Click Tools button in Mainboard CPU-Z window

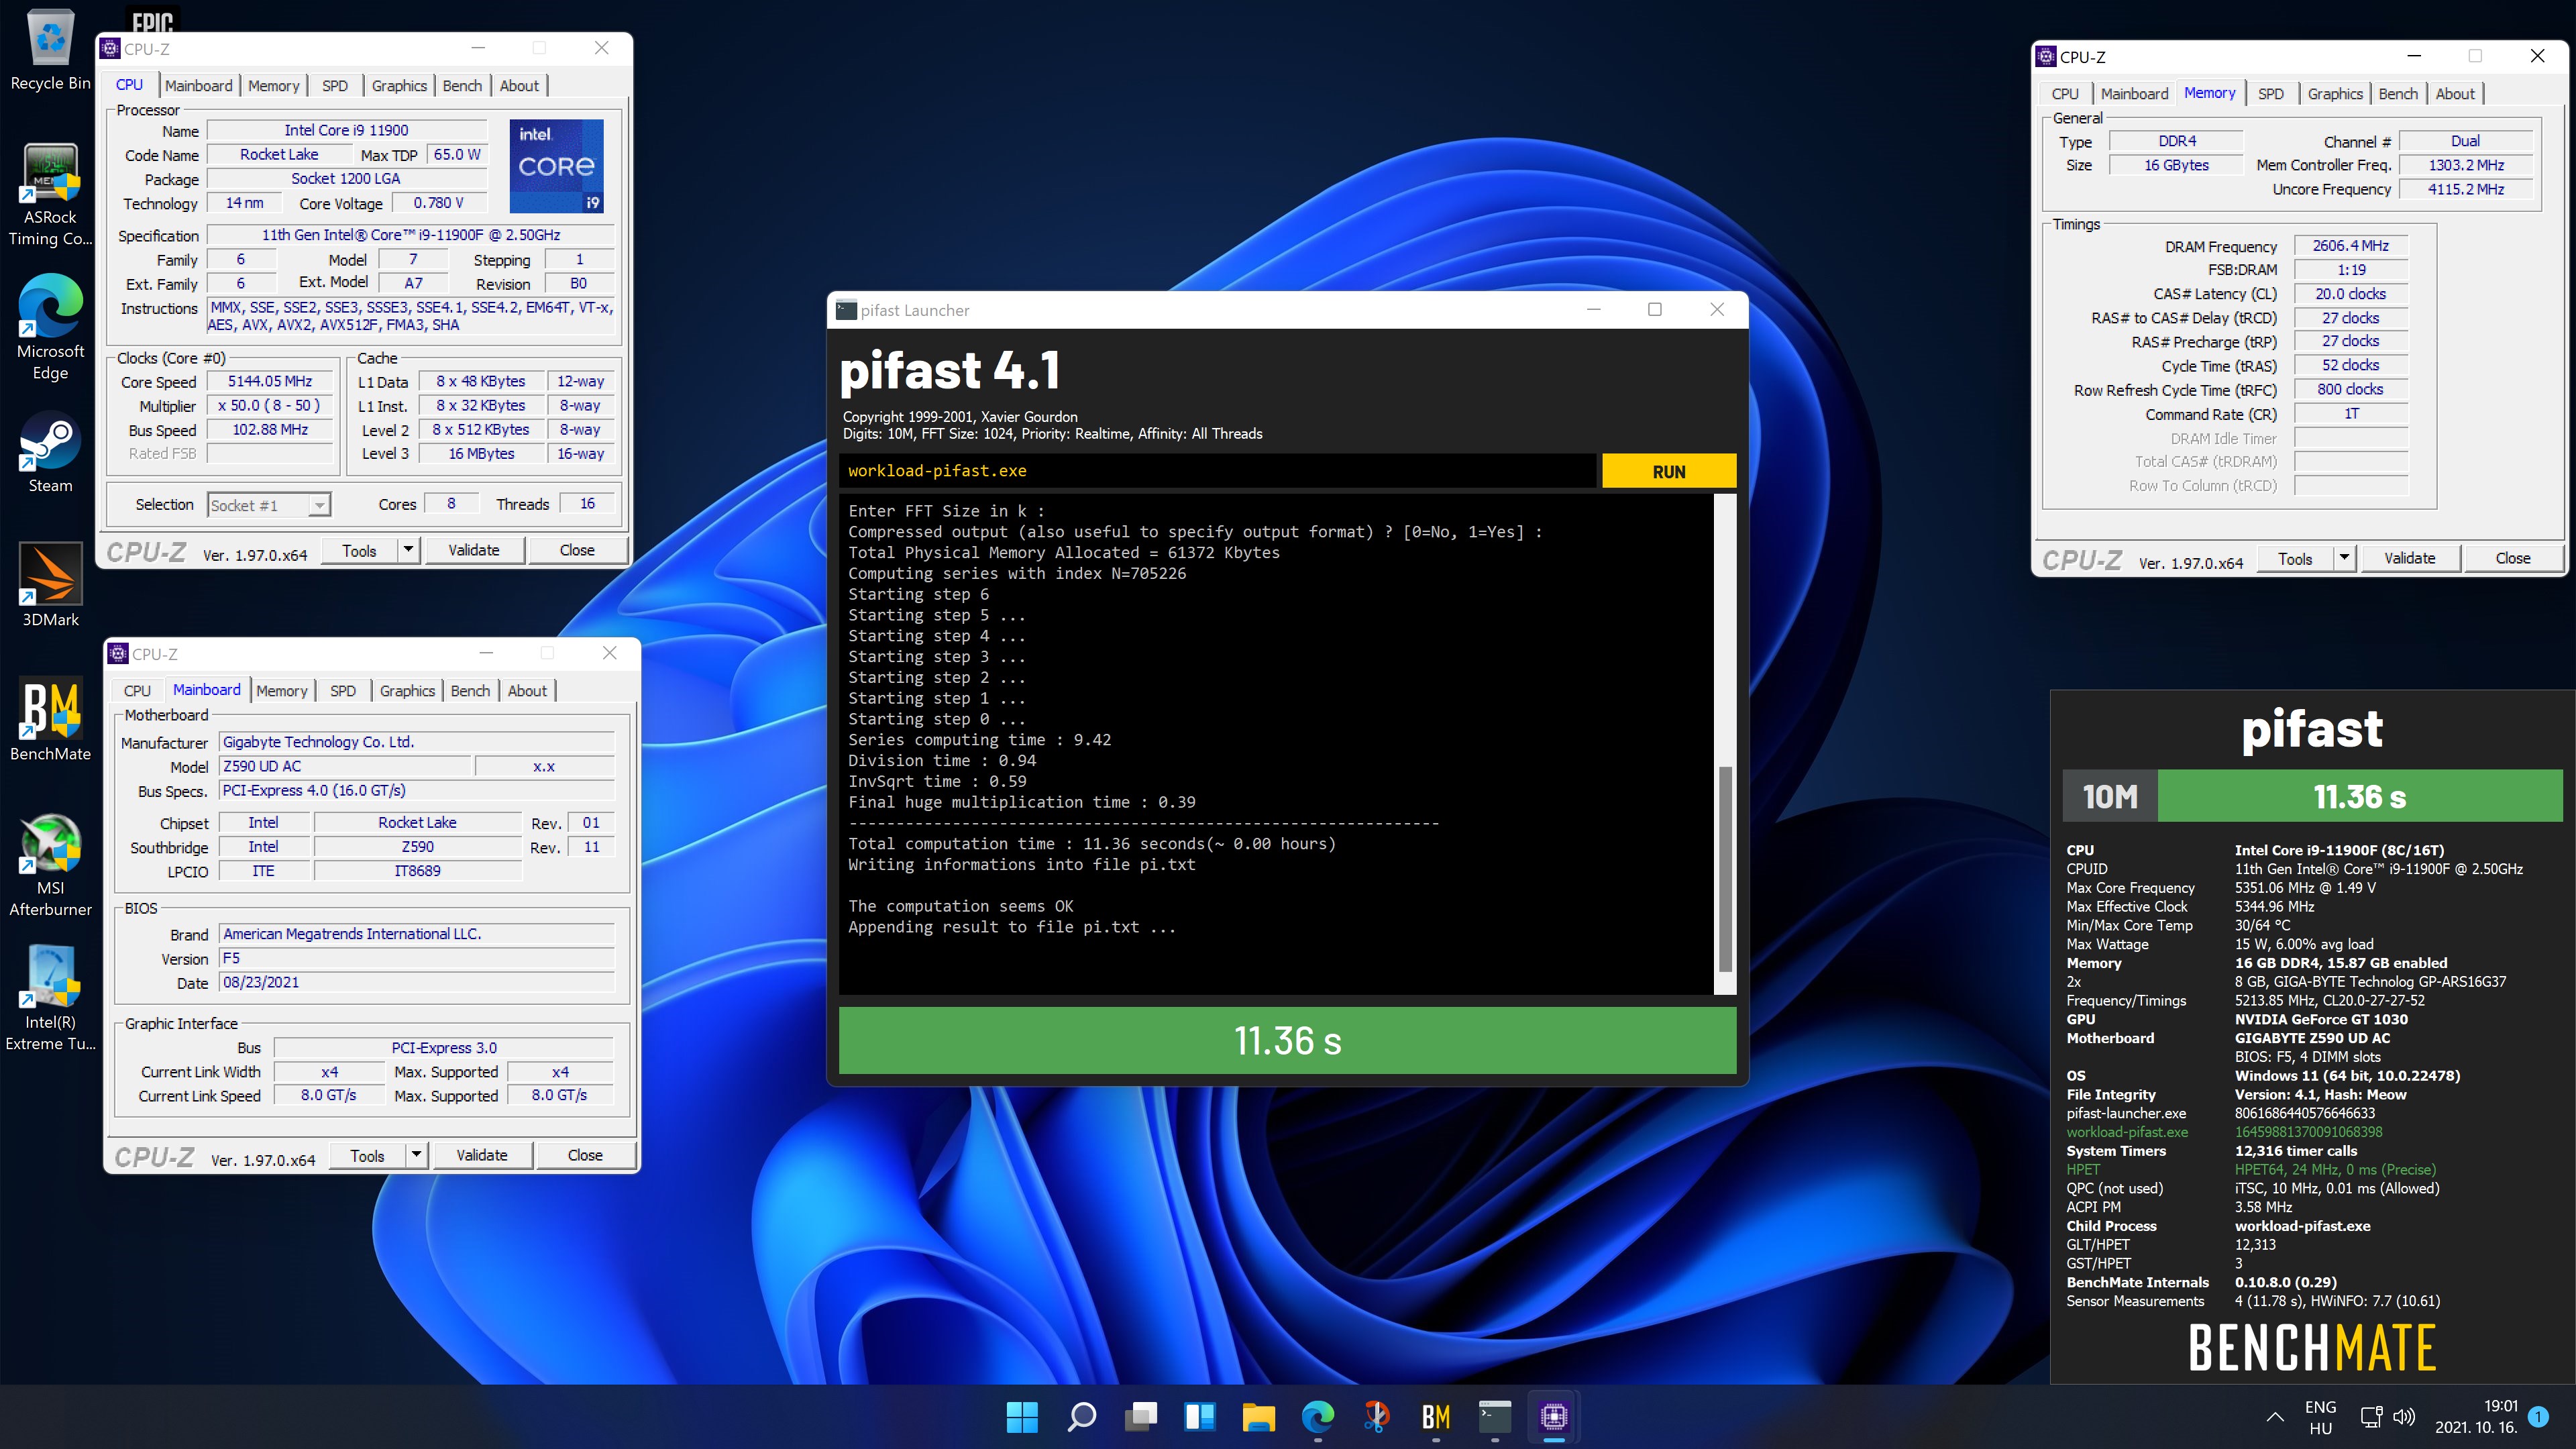click(x=367, y=1155)
